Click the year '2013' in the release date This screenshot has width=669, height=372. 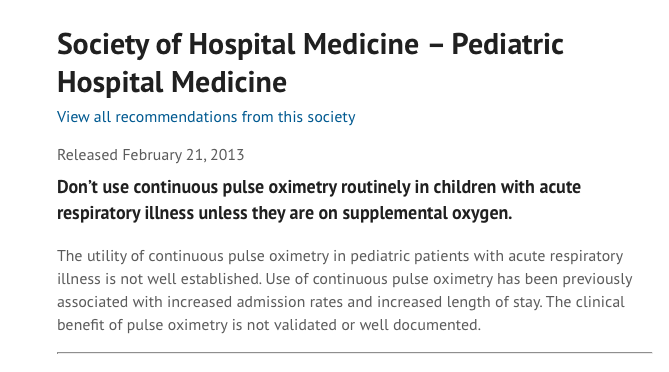coord(227,154)
